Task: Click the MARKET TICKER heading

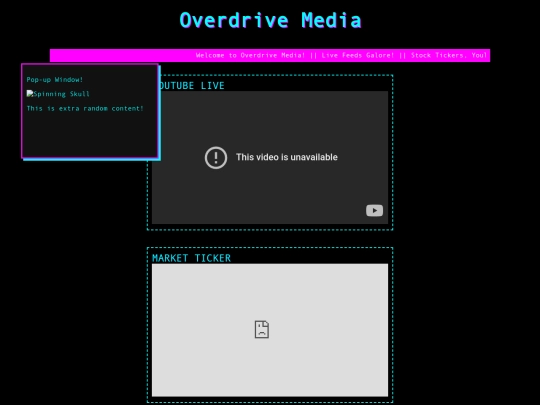Action: [x=191, y=258]
